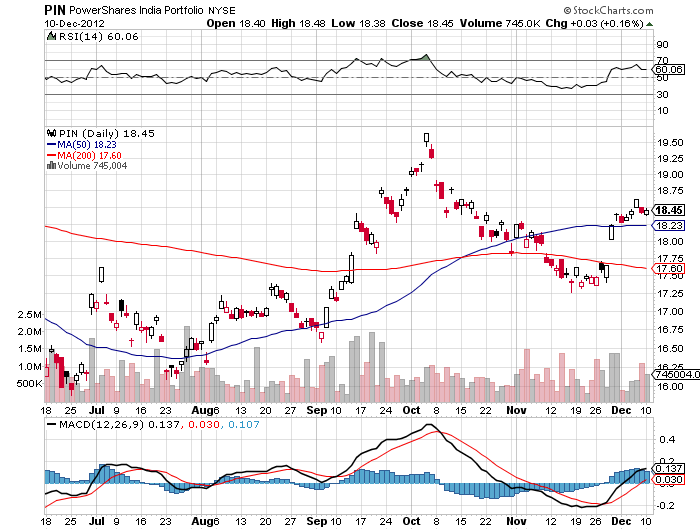Click the volume bars icon in the legend
This screenshot has height=530, width=700.
(51, 166)
